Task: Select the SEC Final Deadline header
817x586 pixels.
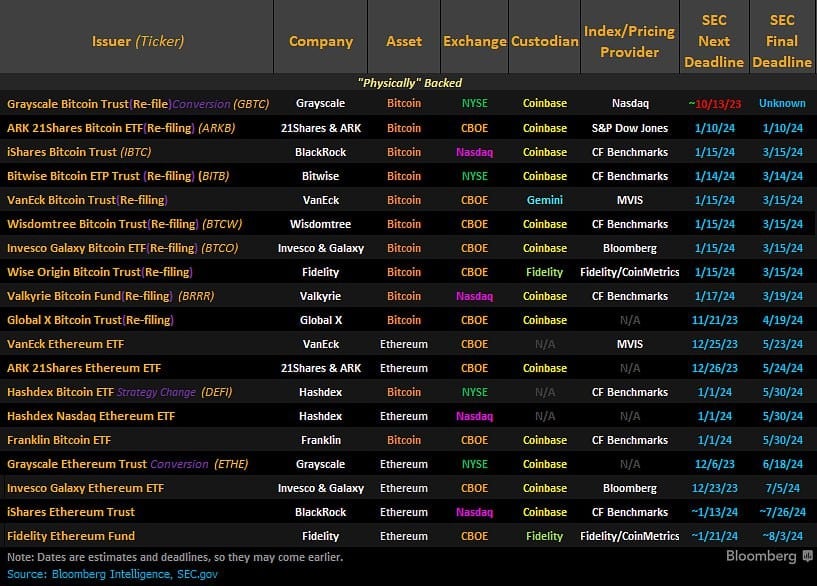Action: [x=782, y=42]
